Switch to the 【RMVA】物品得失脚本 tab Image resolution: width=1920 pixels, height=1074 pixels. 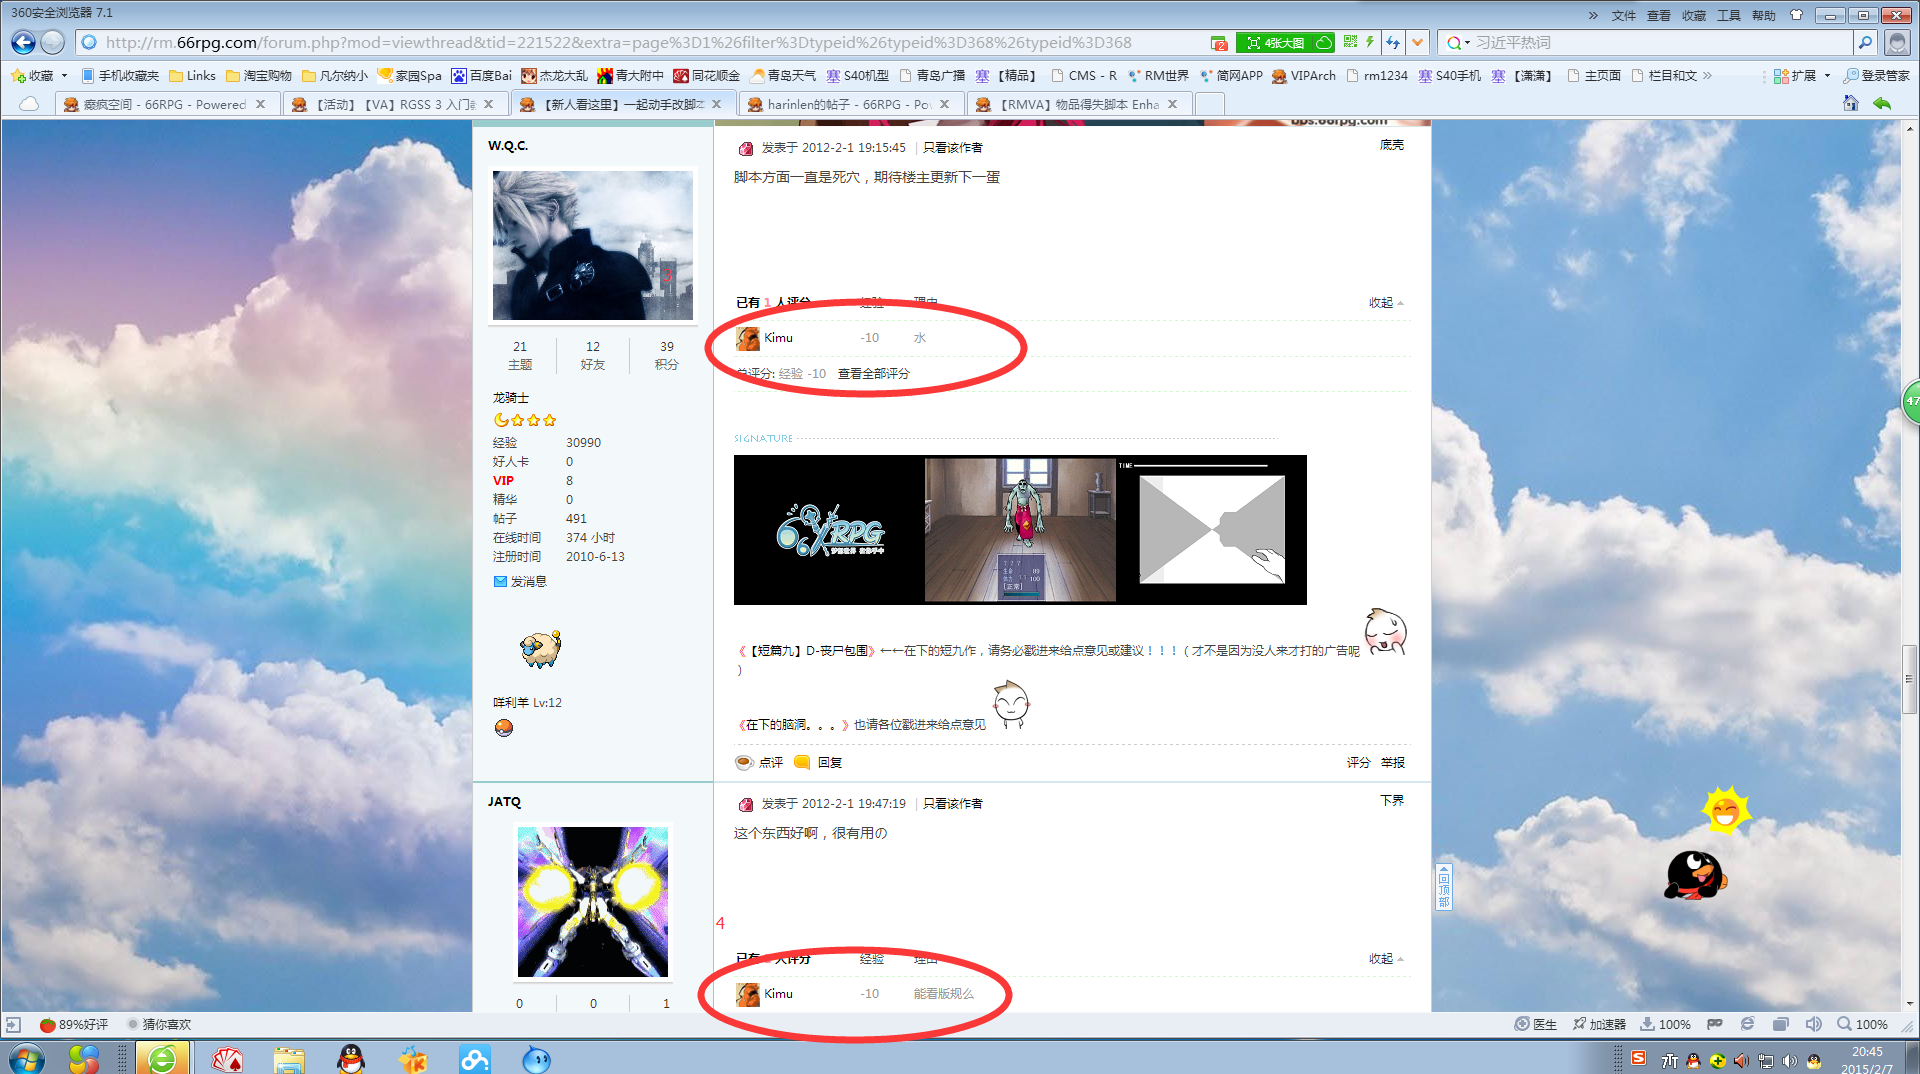point(1078,104)
